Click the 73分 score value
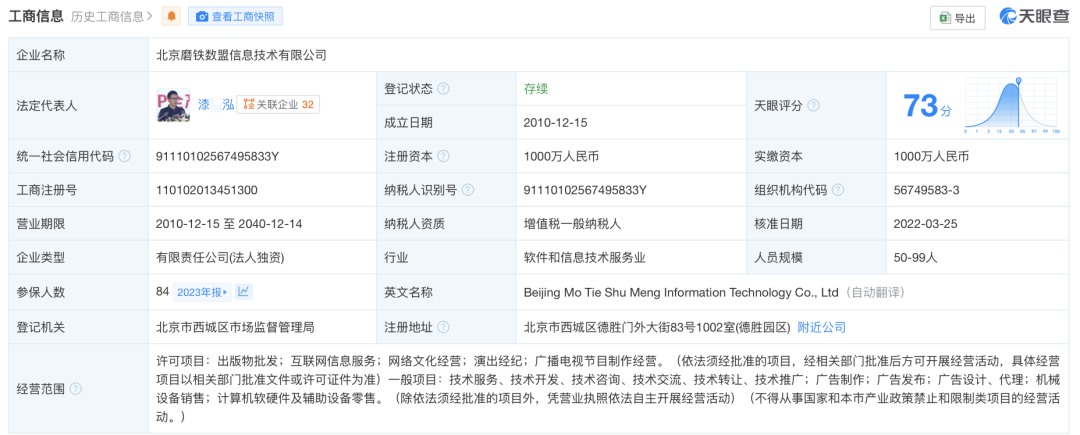Screen dimensions: 1080x435 [927, 106]
